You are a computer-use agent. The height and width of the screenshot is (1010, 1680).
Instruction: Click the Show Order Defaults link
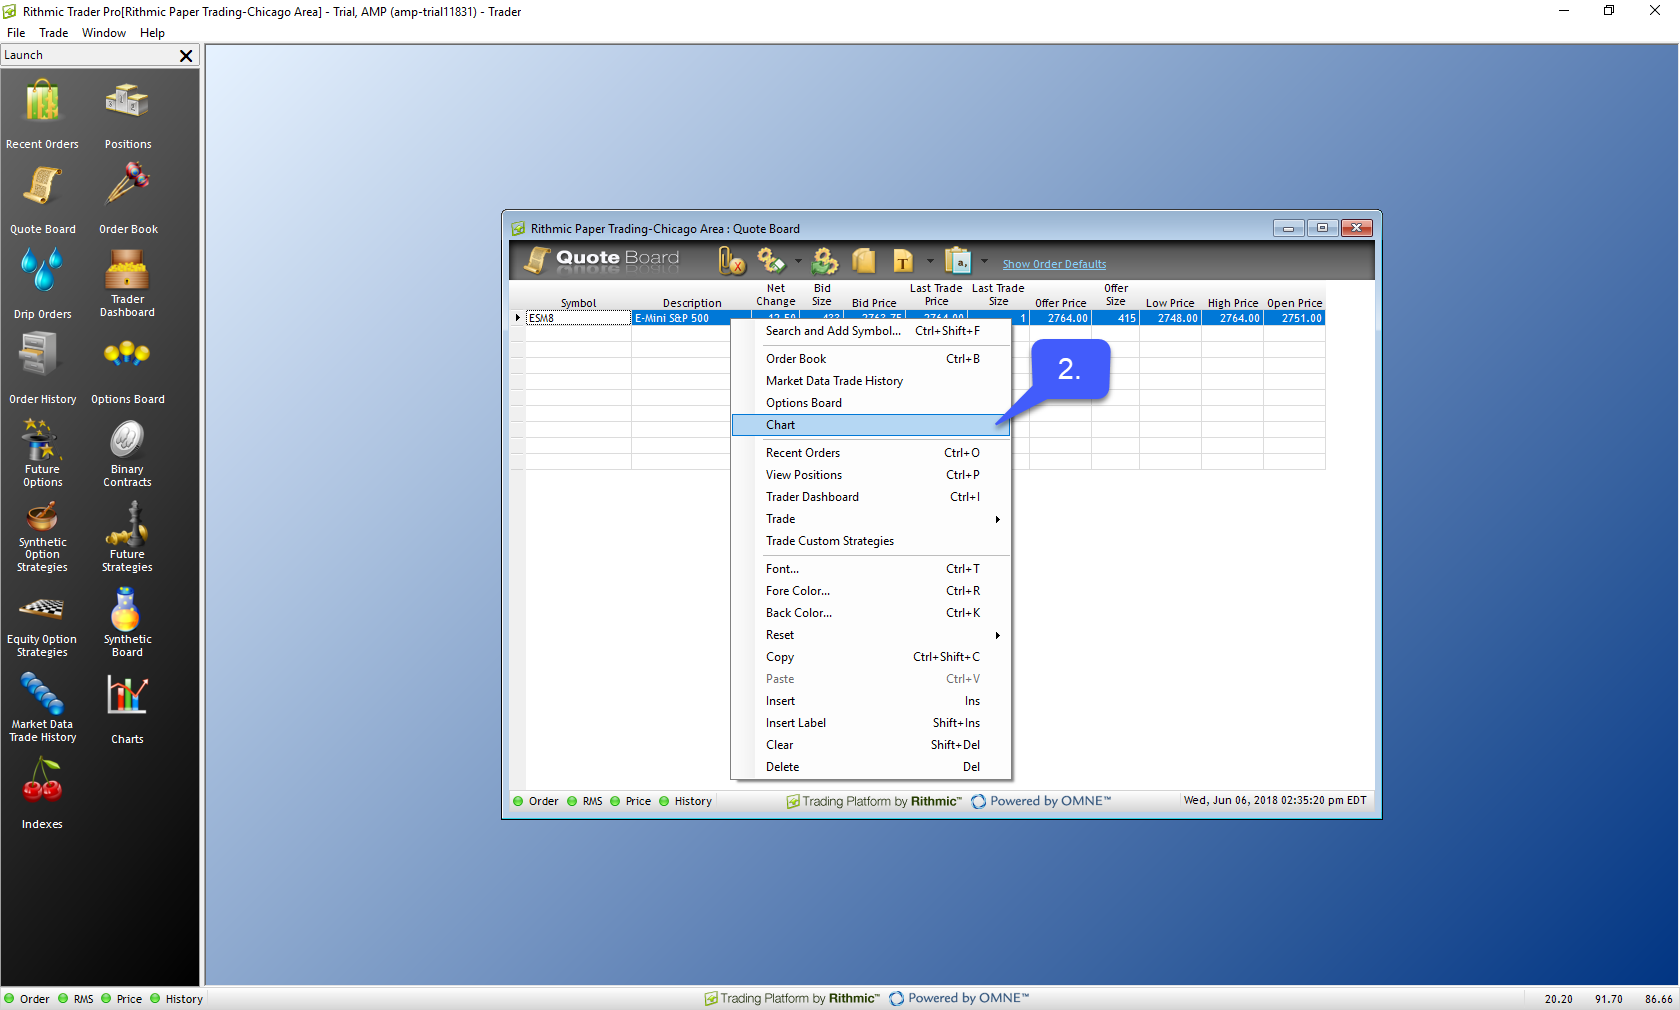point(1054,264)
